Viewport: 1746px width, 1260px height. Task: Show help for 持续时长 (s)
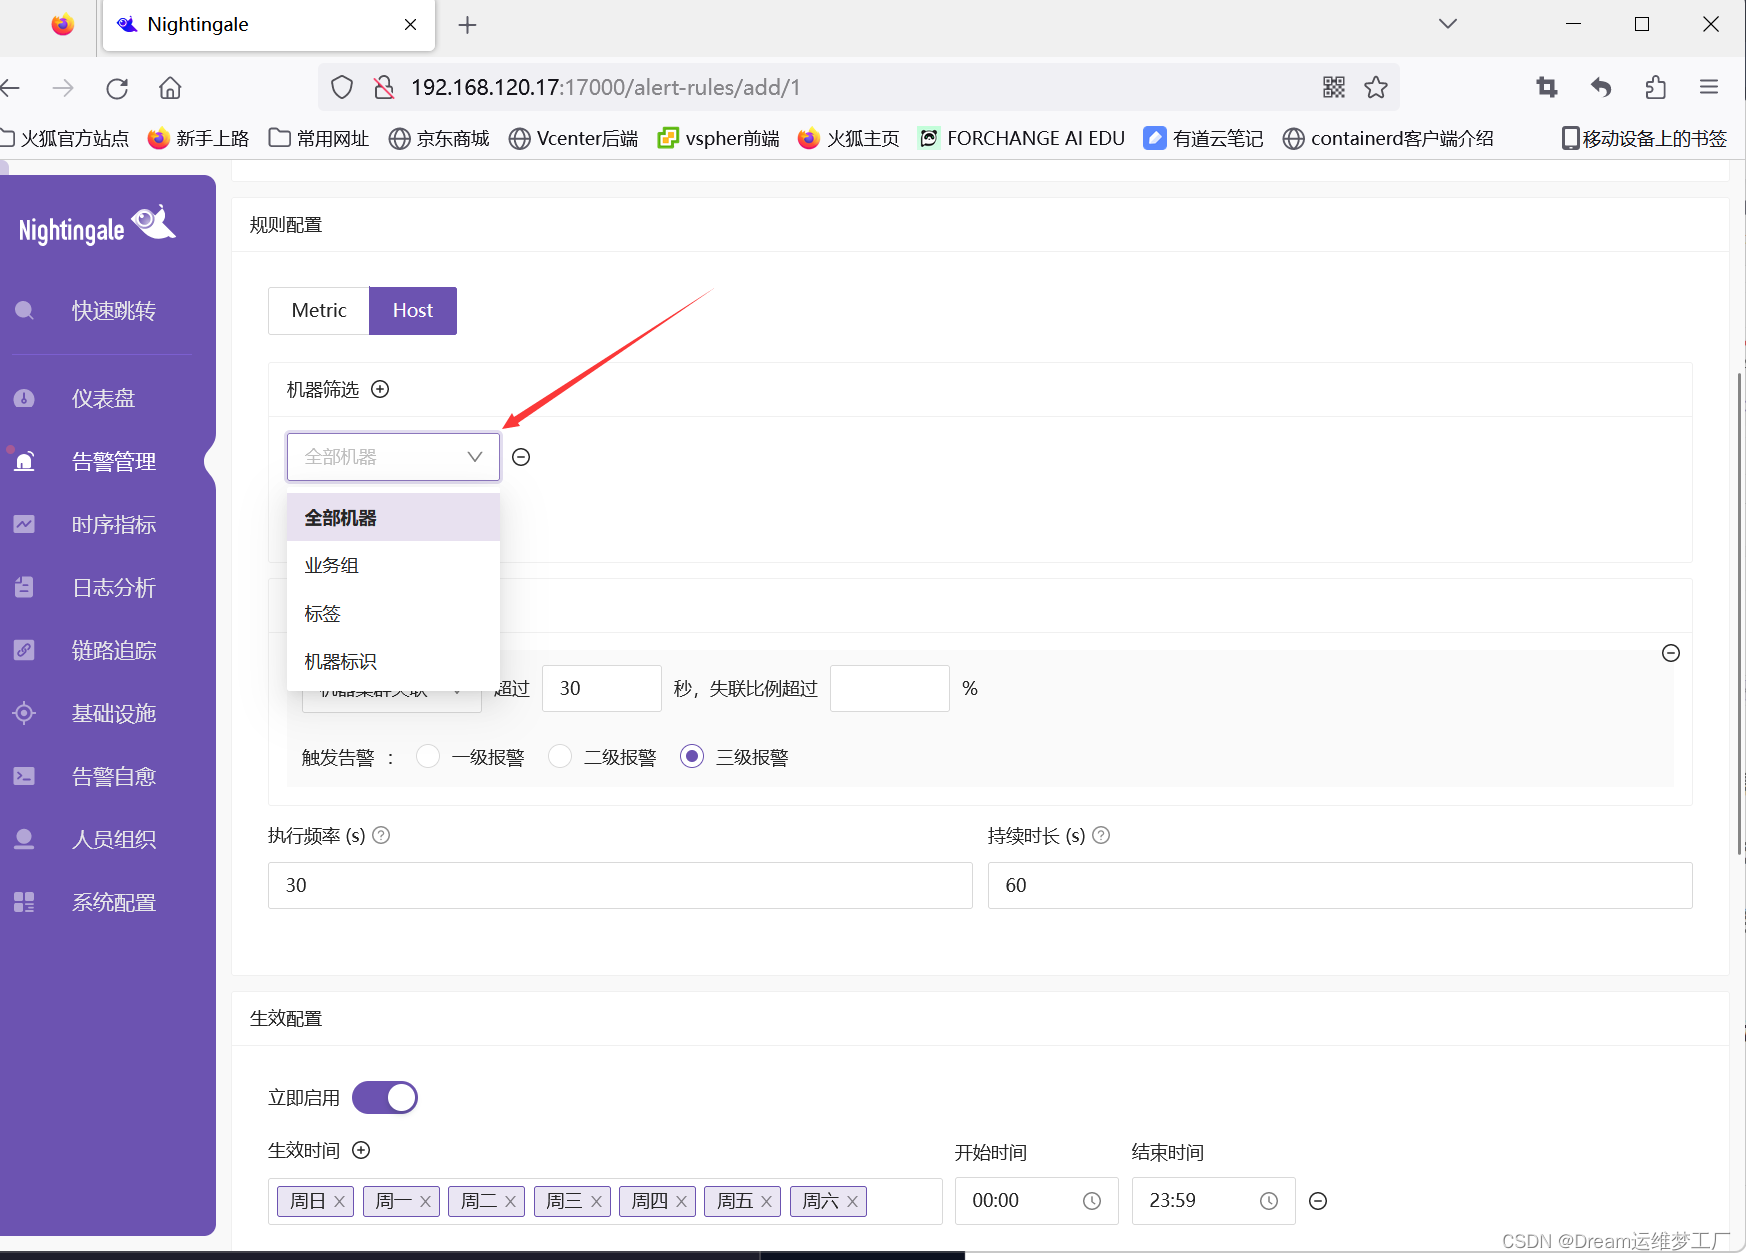tap(1101, 835)
